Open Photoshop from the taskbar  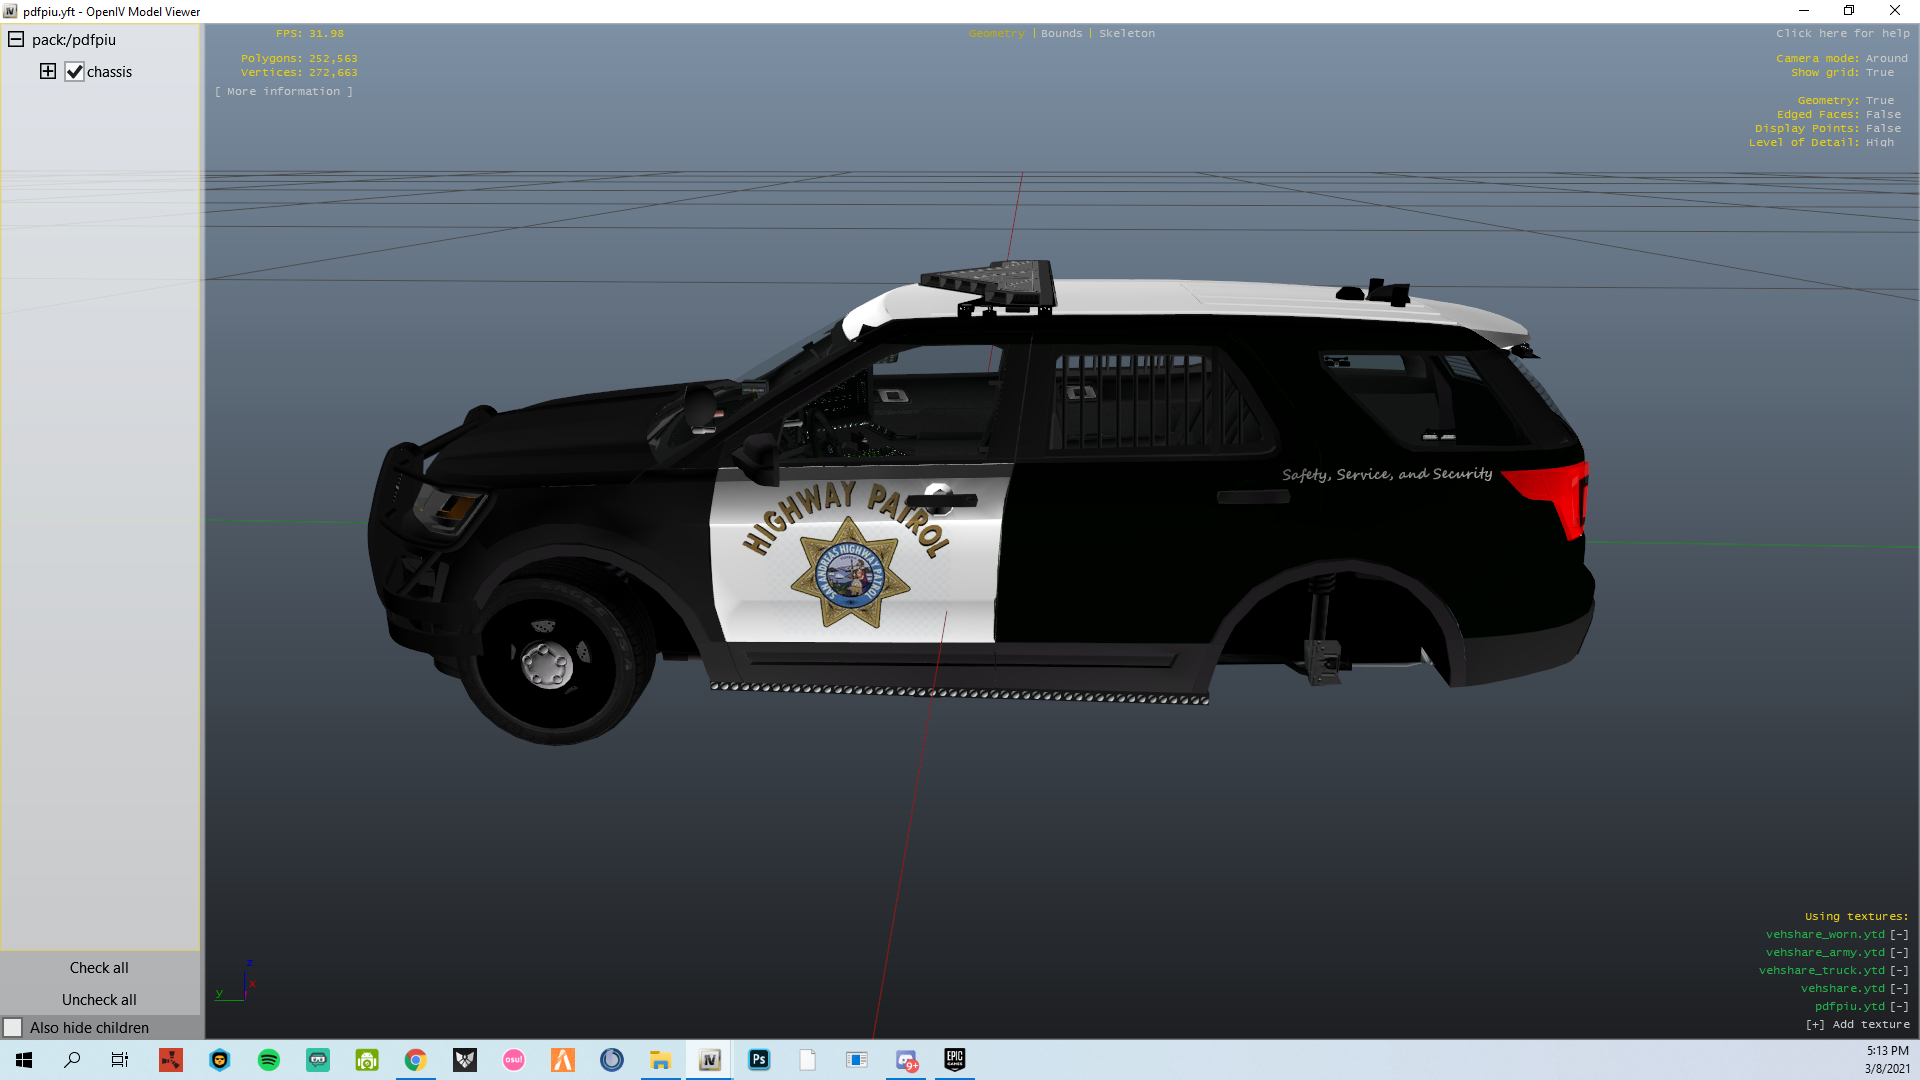point(759,1060)
